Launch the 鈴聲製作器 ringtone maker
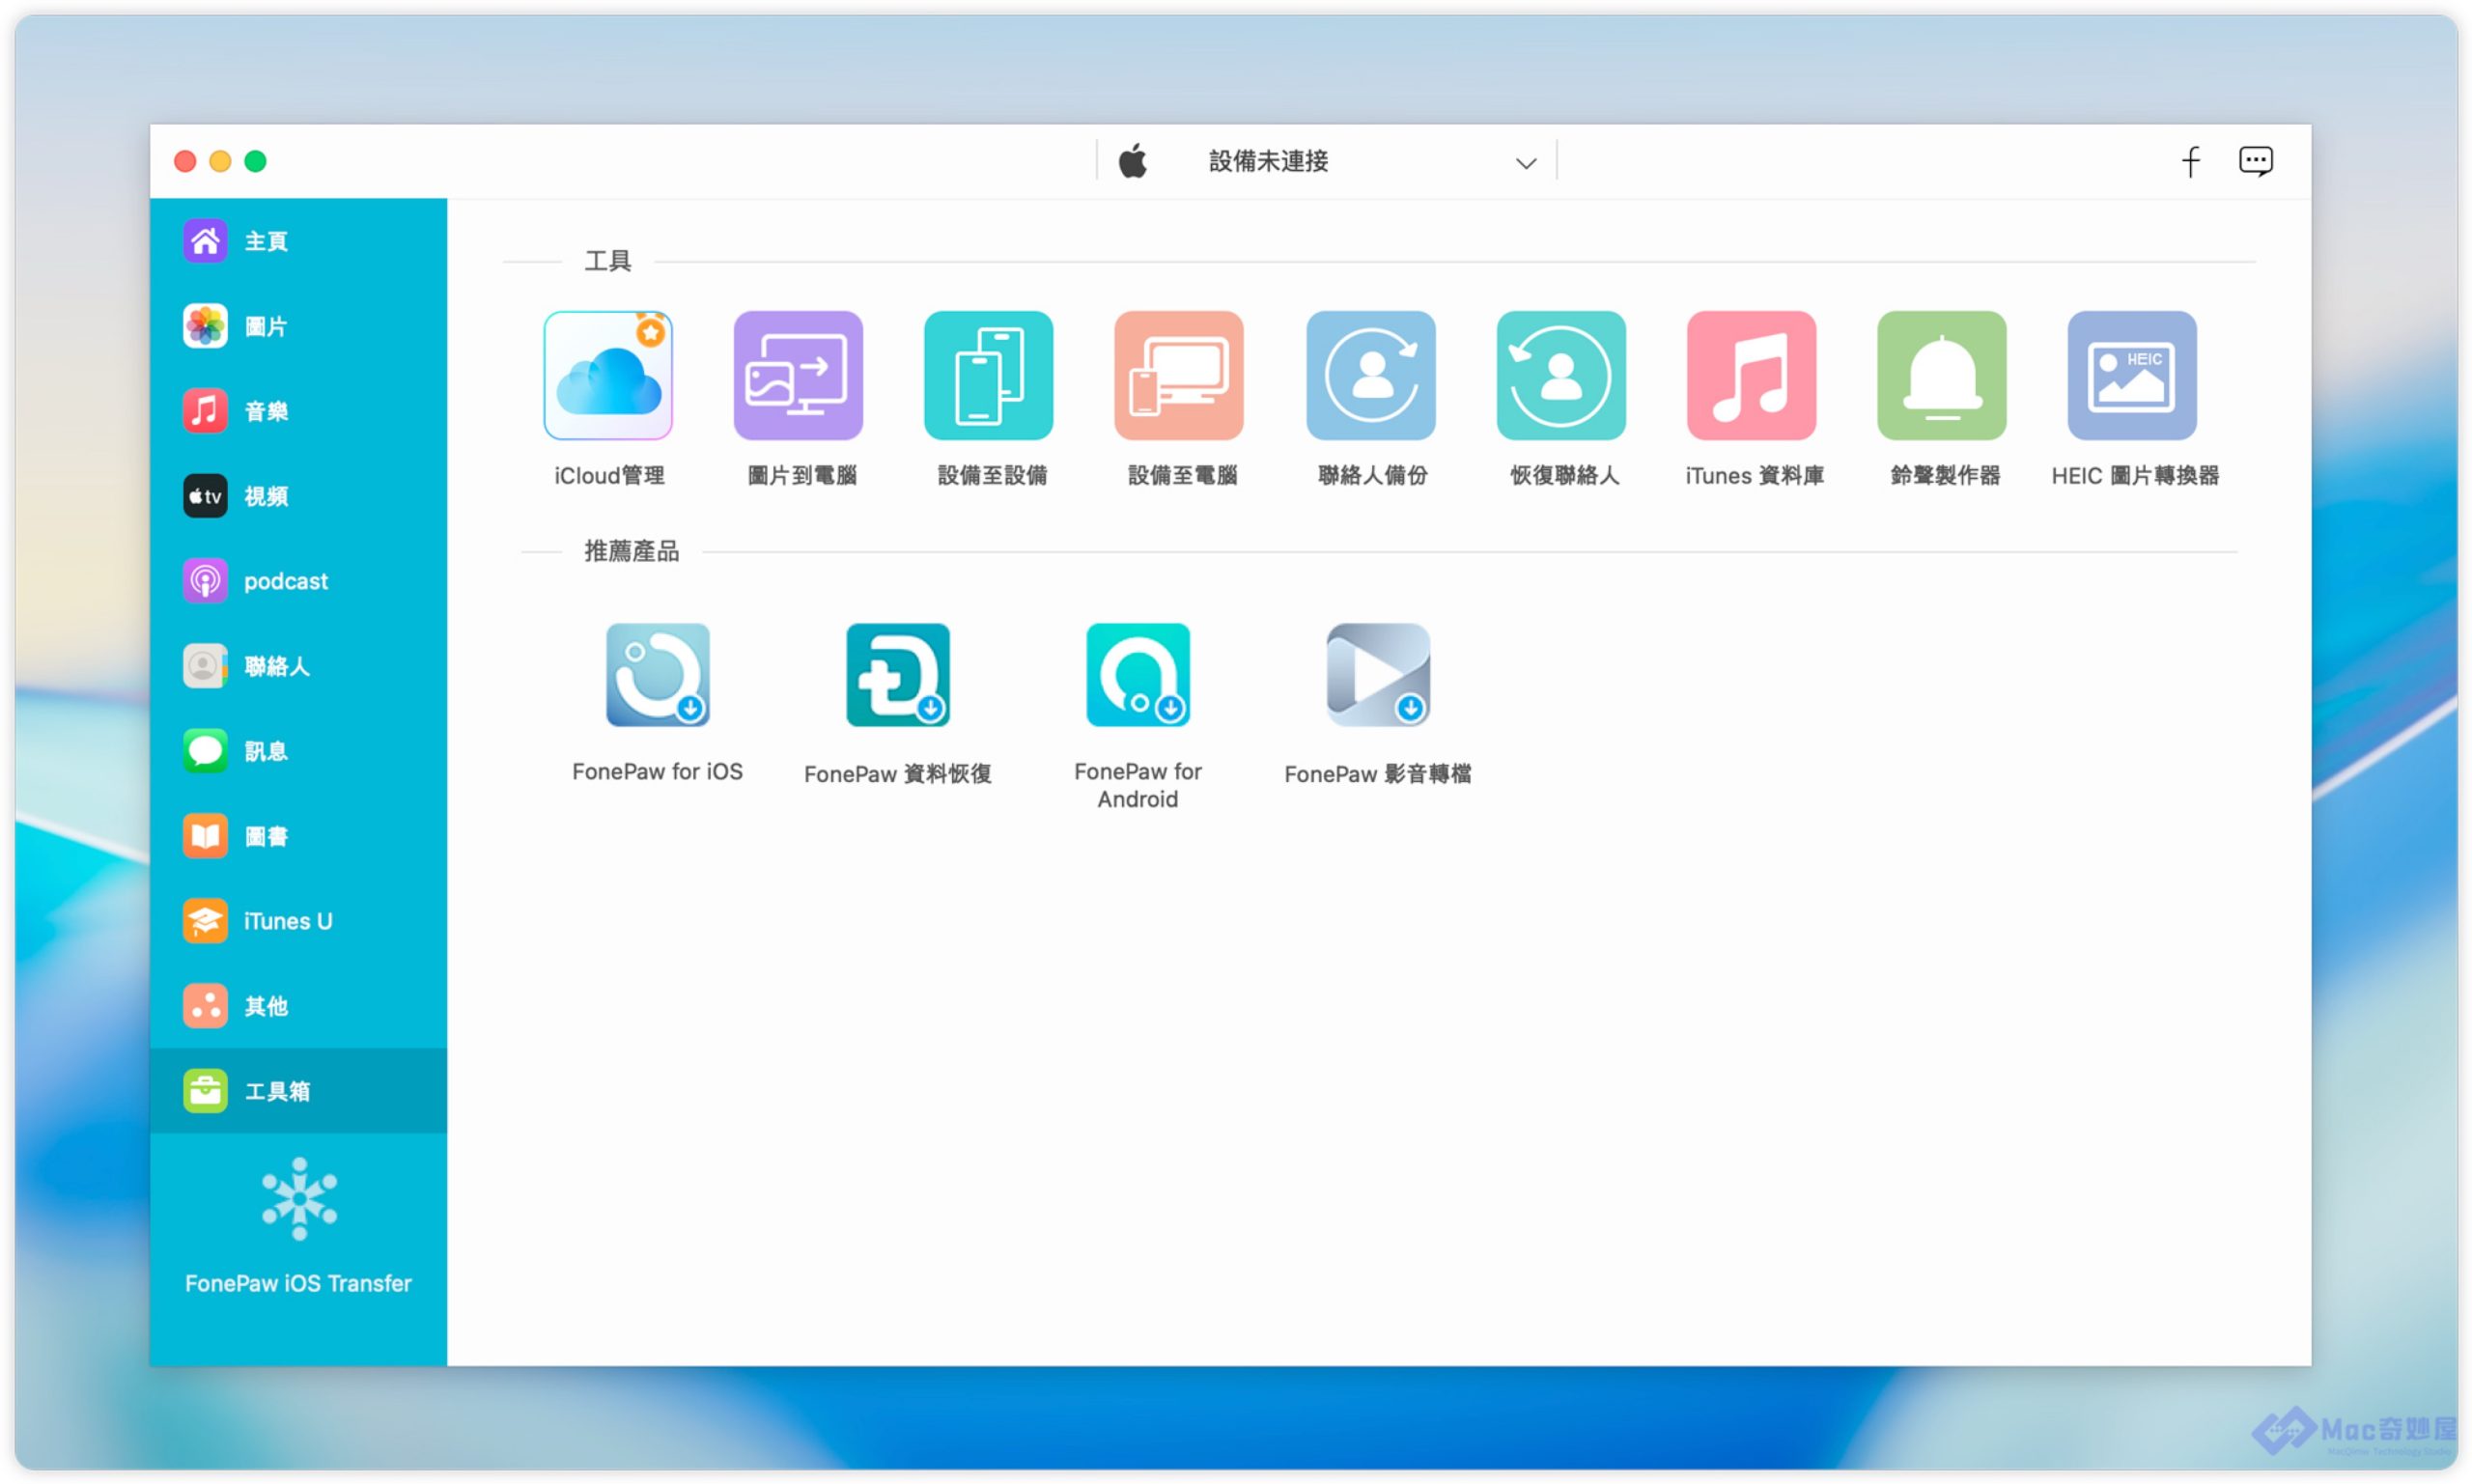 click(x=1941, y=376)
